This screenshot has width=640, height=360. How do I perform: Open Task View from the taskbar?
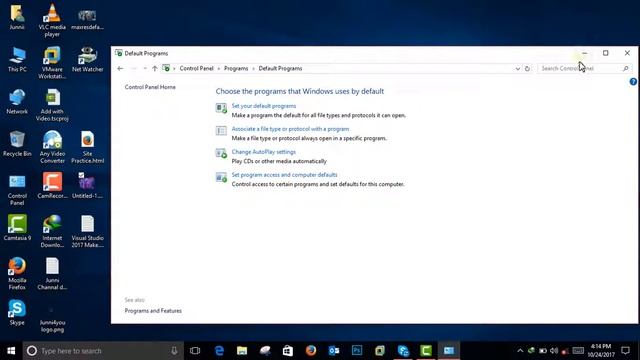195,351
